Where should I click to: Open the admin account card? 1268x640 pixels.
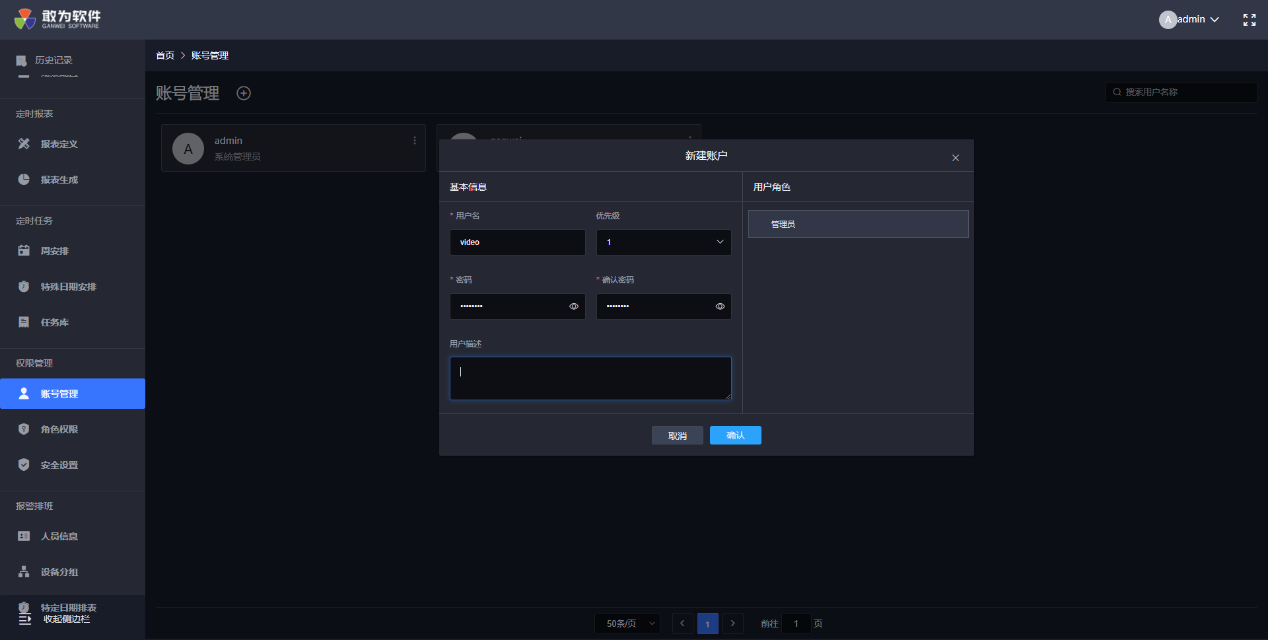point(293,148)
